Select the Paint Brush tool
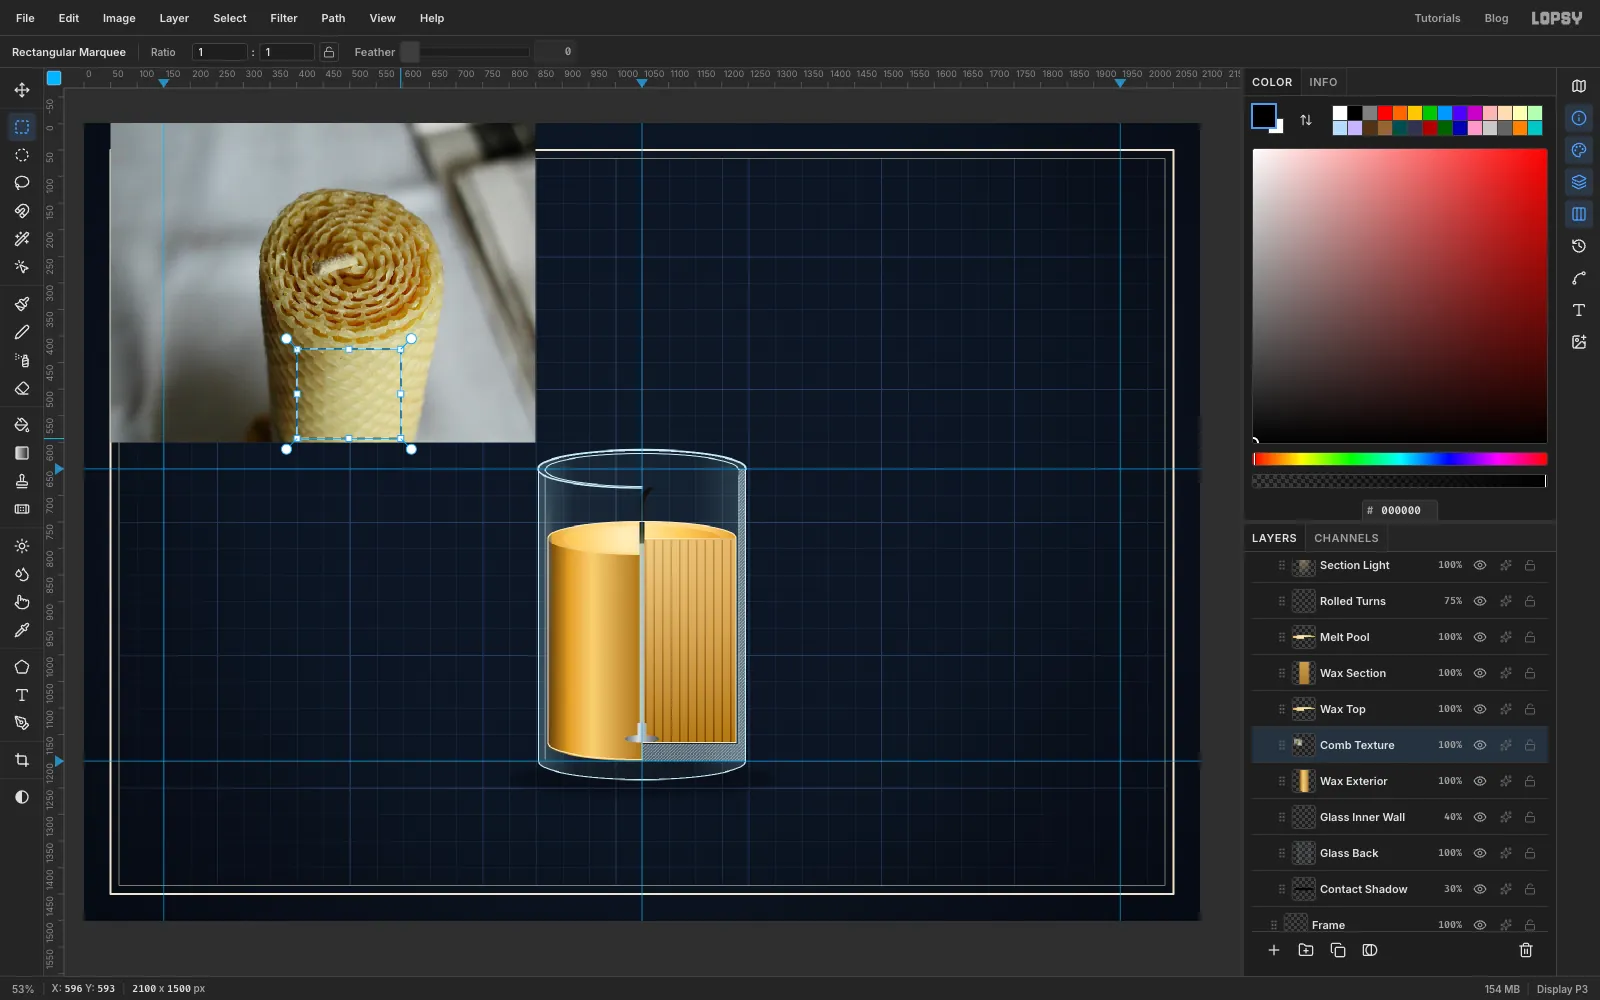The width and height of the screenshot is (1600, 1000). (x=22, y=304)
